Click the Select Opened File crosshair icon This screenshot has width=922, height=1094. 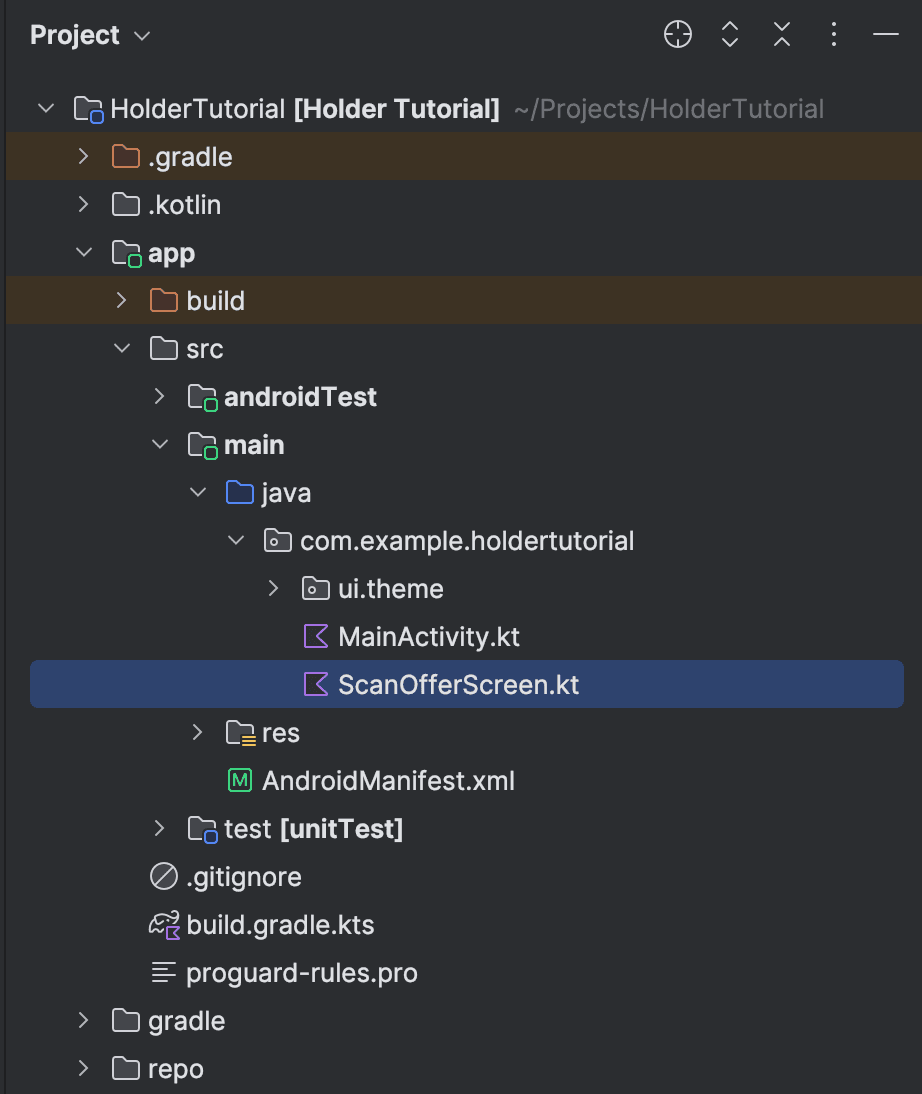(x=678, y=35)
